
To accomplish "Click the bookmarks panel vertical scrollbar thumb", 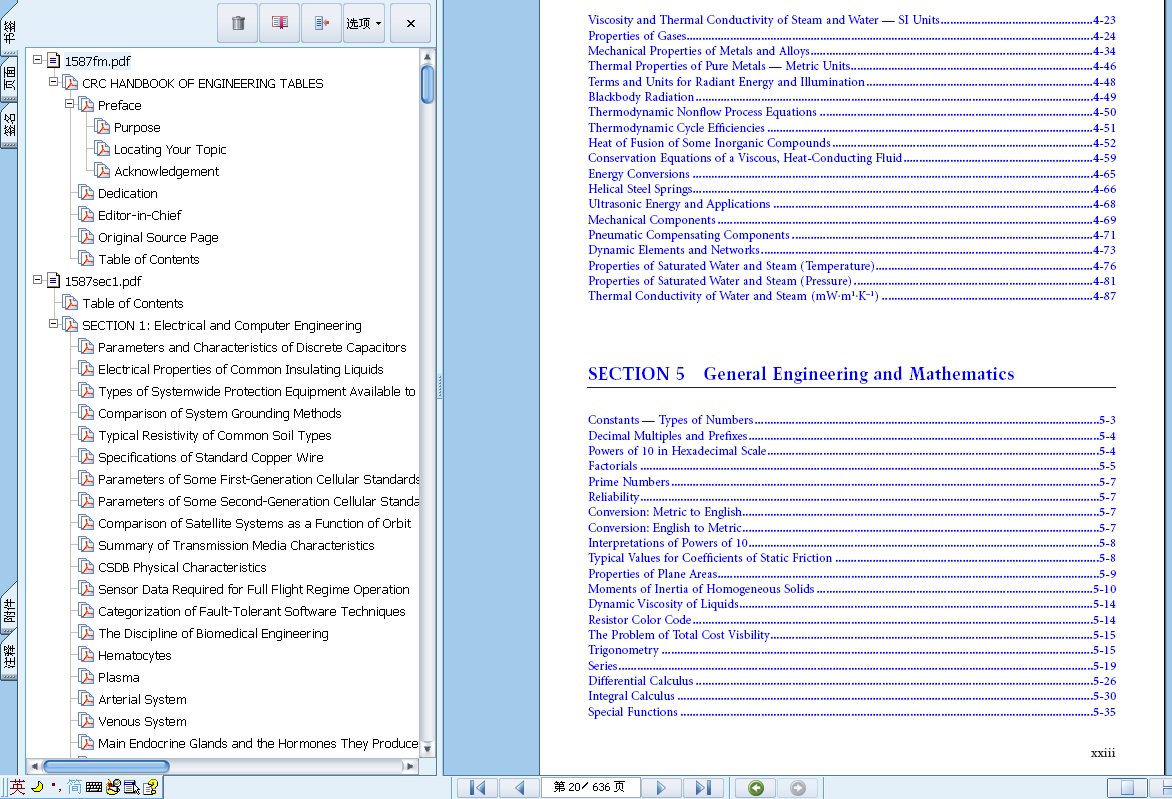I will tap(428, 84).
